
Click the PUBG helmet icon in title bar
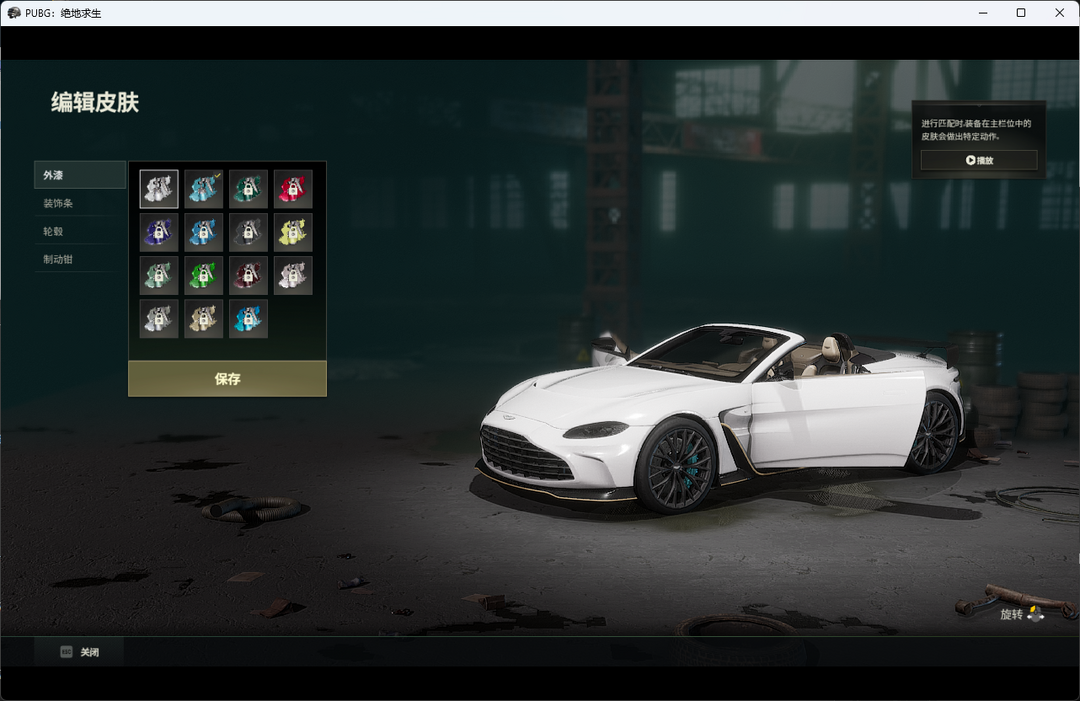[14, 13]
